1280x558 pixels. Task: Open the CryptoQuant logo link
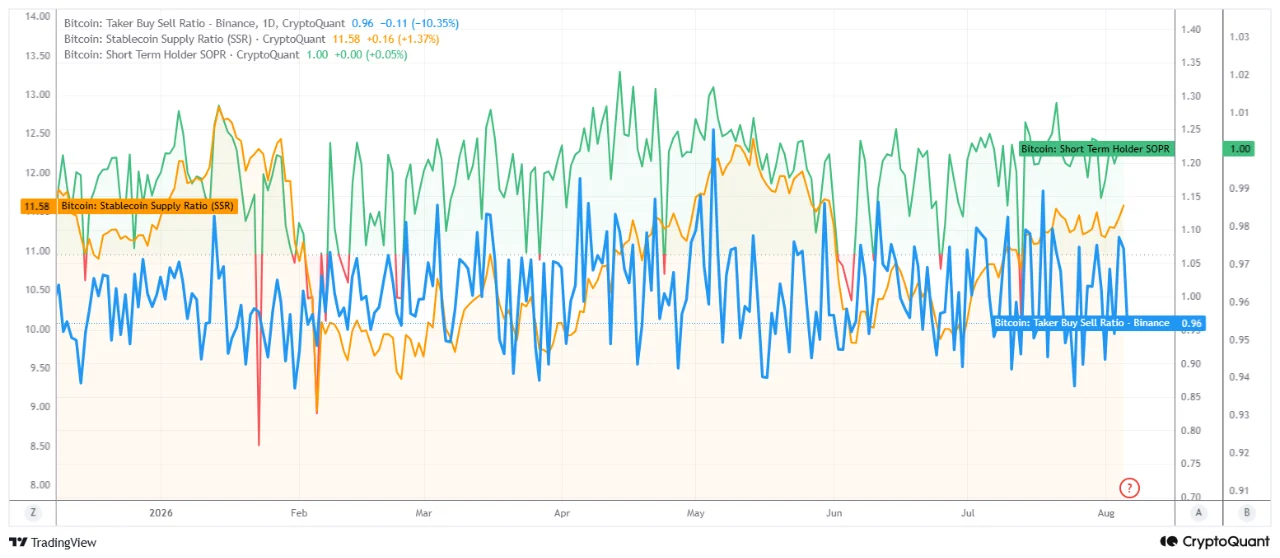pyautogui.click(x=1213, y=541)
